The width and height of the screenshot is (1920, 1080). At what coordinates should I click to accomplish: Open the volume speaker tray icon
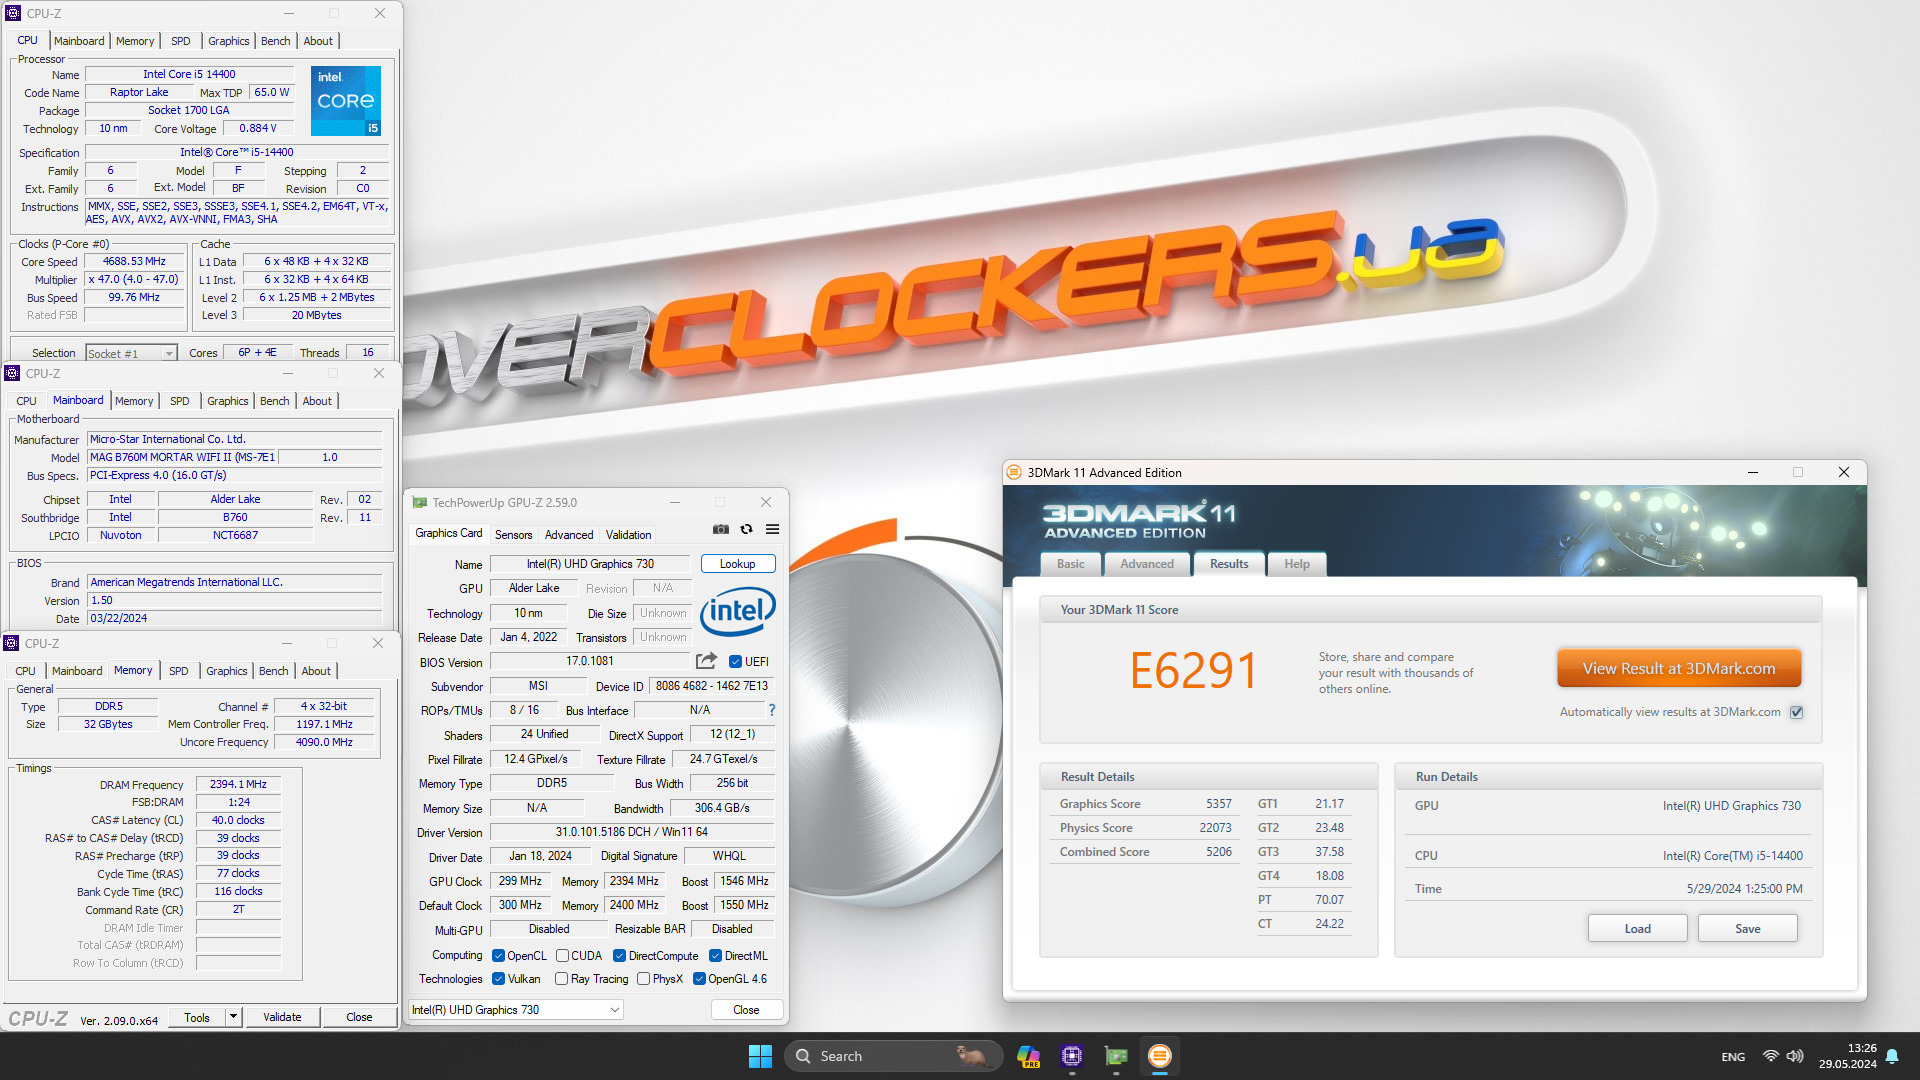pyautogui.click(x=1795, y=1056)
